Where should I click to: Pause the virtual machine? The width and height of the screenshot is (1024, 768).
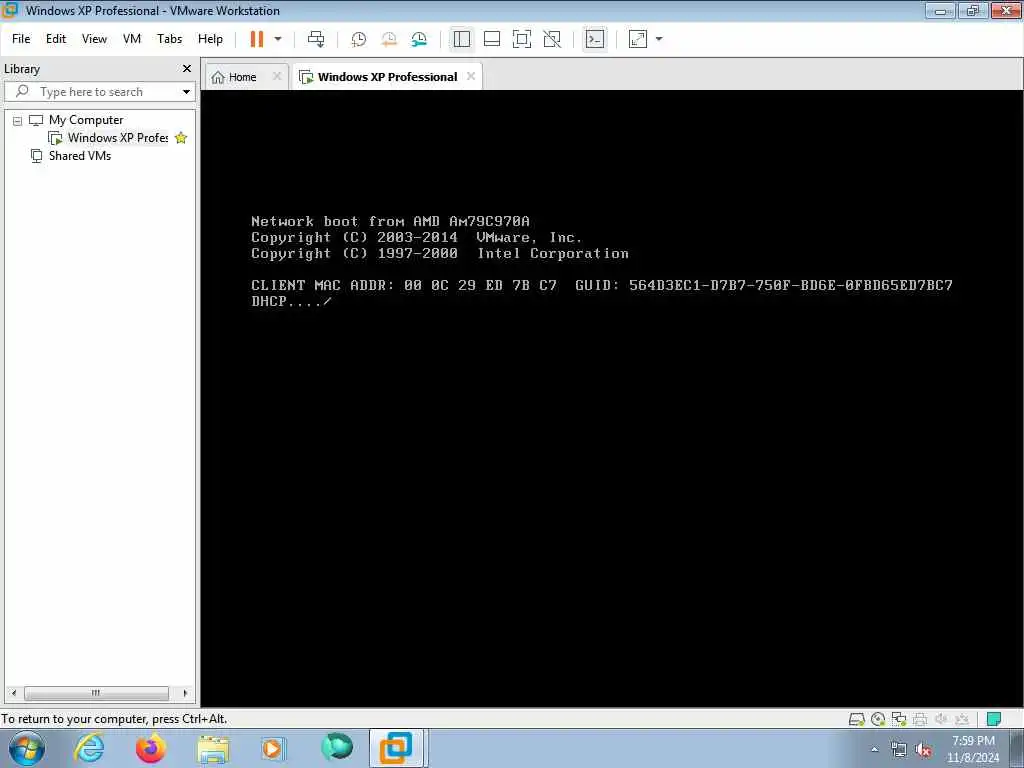[x=257, y=39]
